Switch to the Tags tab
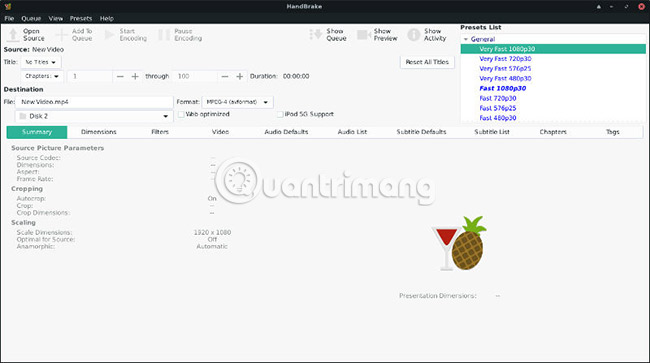The image size is (650, 363). point(613,132)
